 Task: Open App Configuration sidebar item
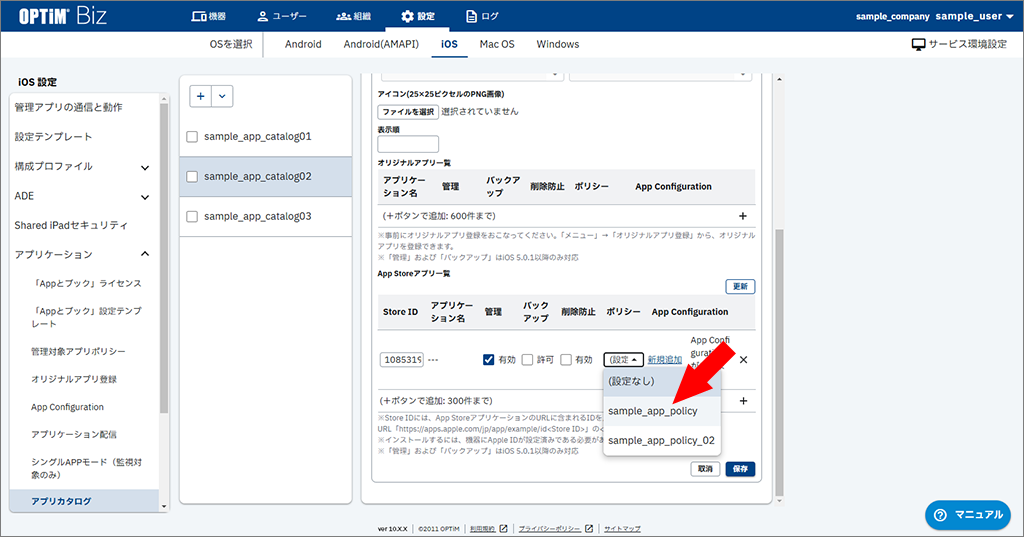coord(67,407)
